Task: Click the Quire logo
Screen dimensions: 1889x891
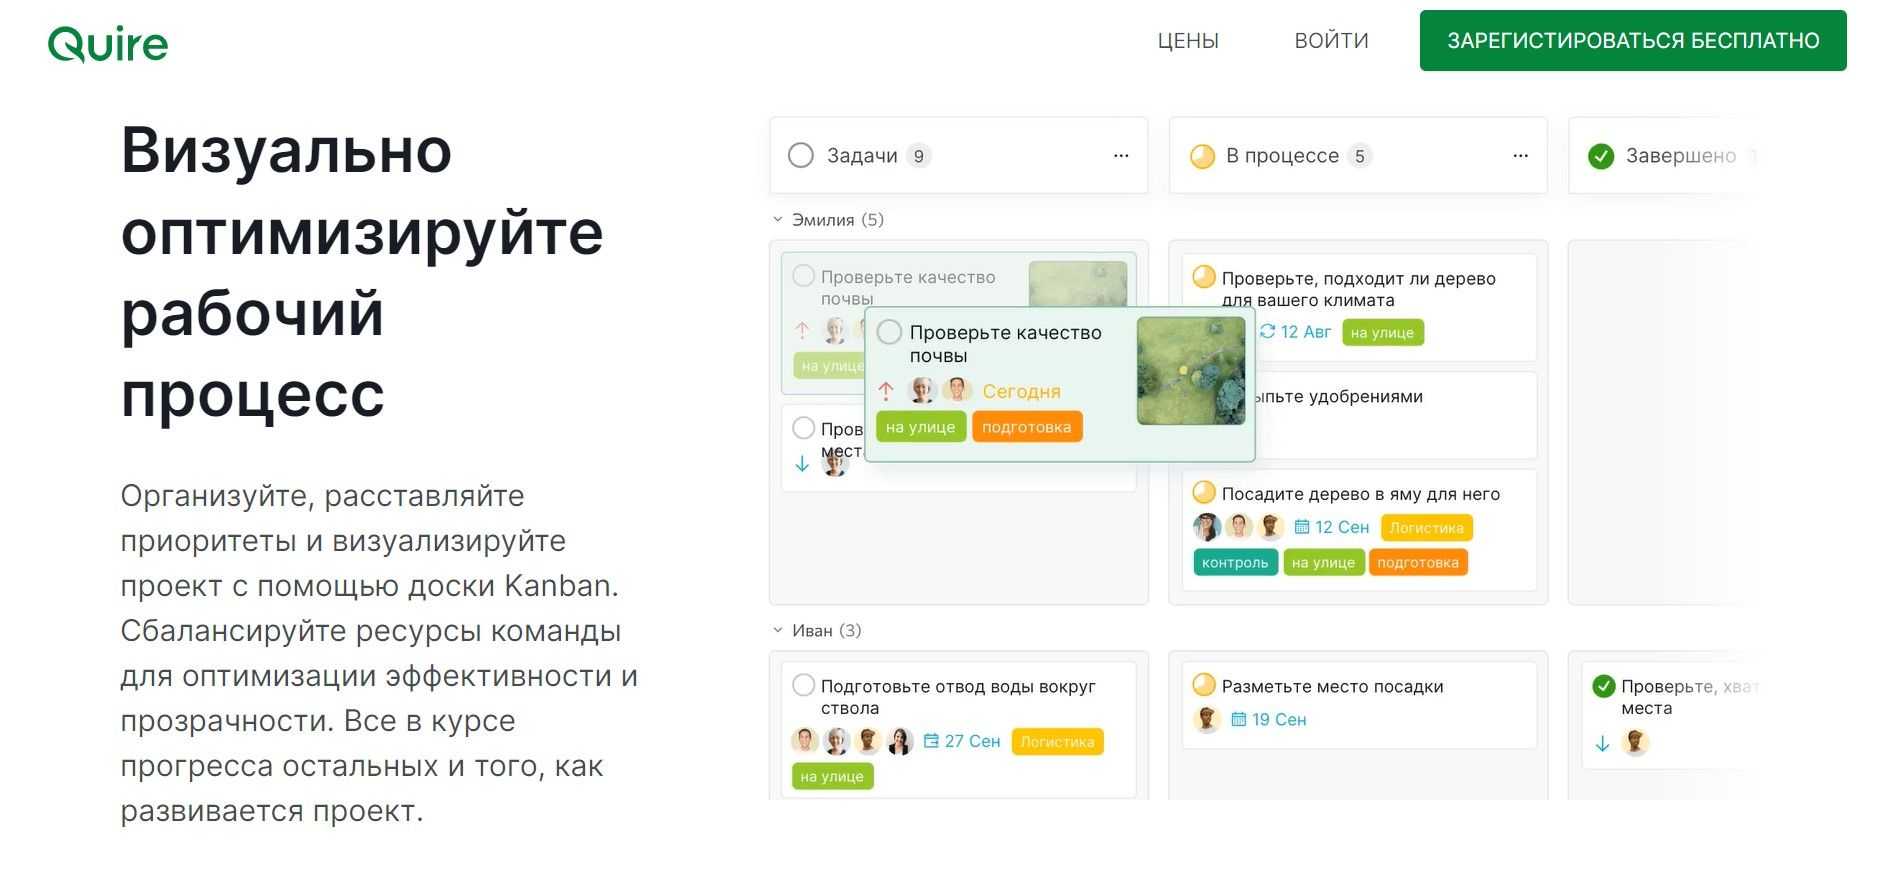Action: pyautogui.click(x=108, y=43)
